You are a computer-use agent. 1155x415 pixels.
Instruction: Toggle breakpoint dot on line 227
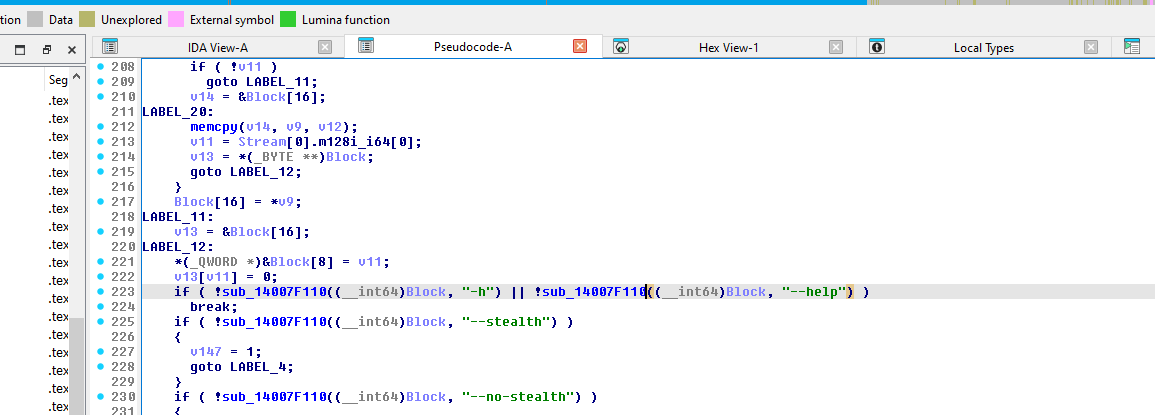101,352
